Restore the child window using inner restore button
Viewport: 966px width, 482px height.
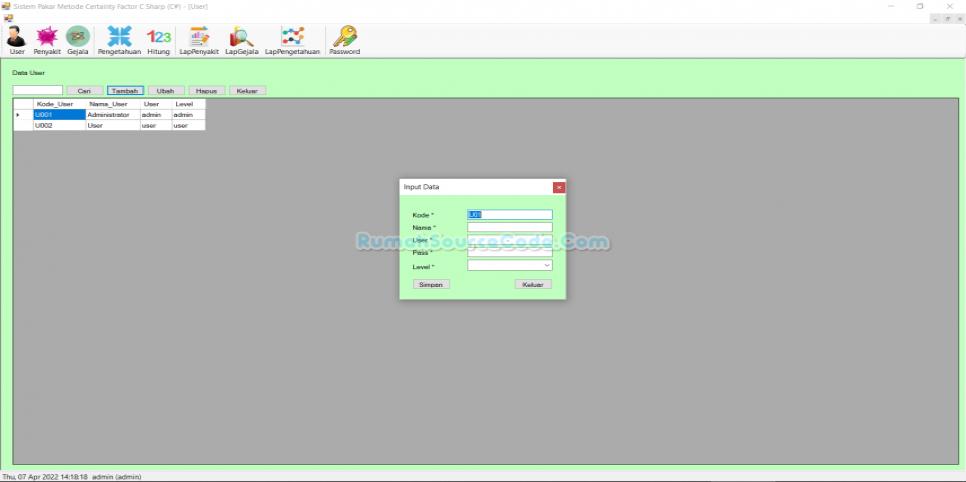click(x=948, y=19)
